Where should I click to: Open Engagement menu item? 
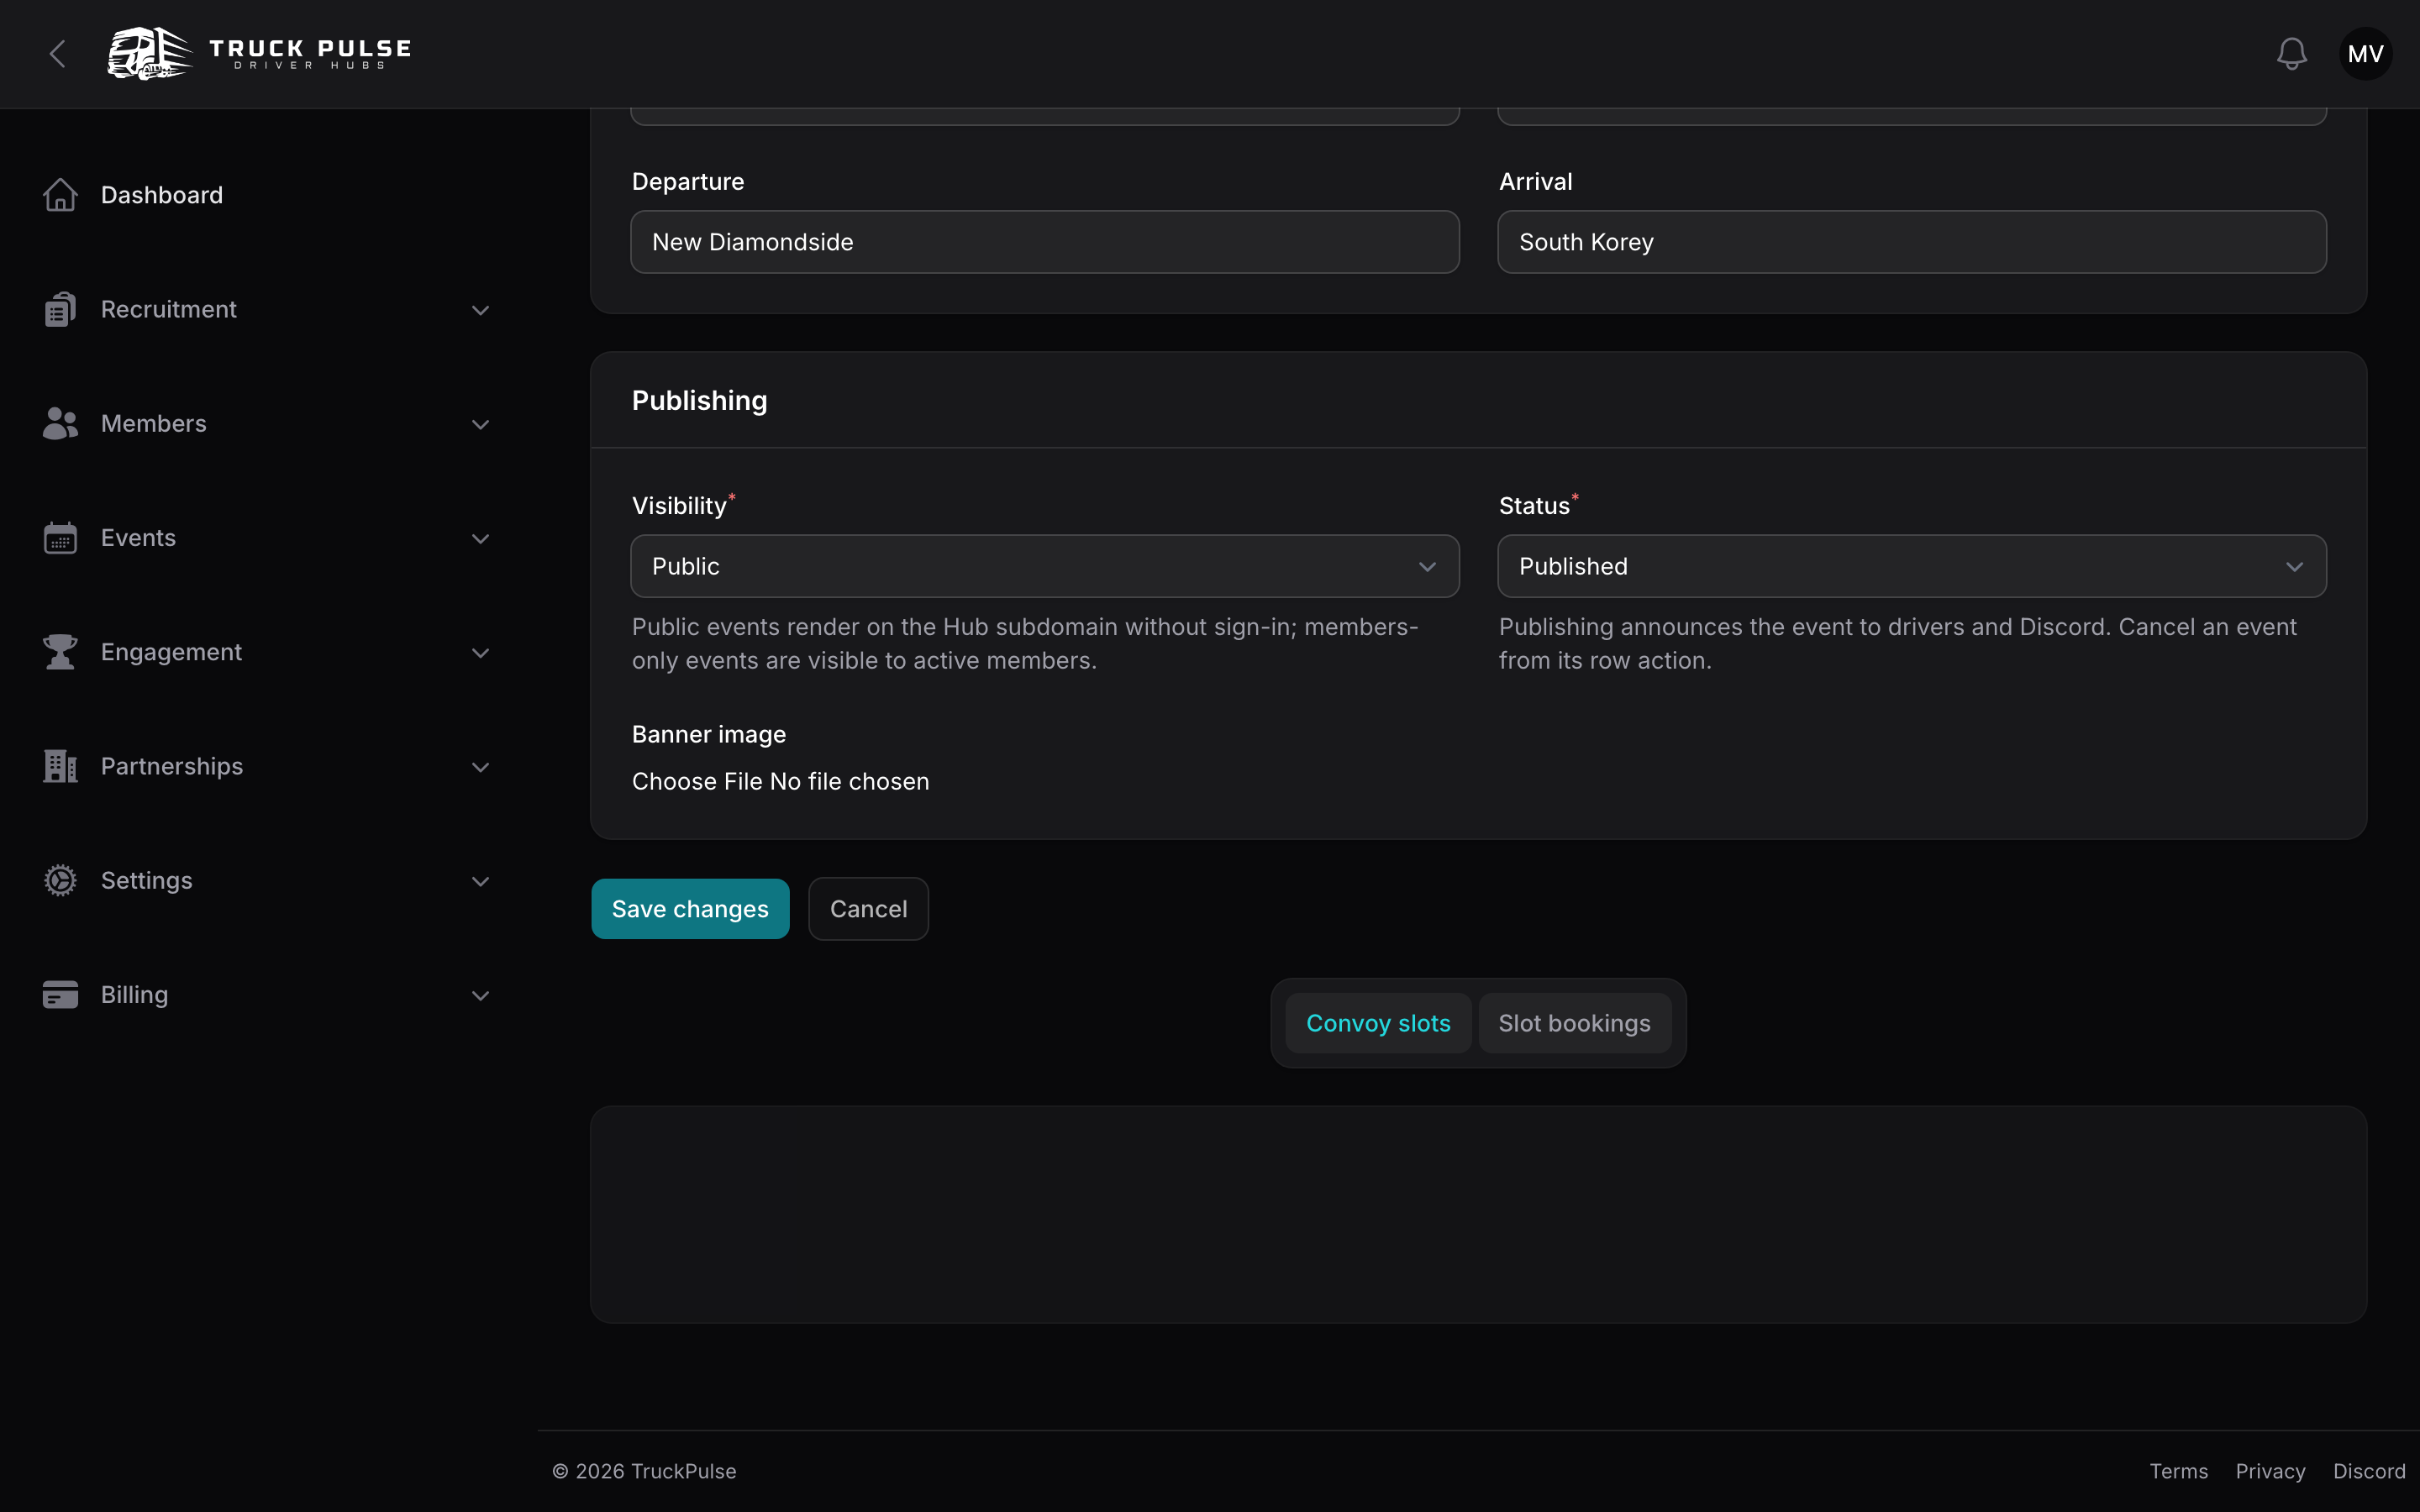(x=171, y=652)
